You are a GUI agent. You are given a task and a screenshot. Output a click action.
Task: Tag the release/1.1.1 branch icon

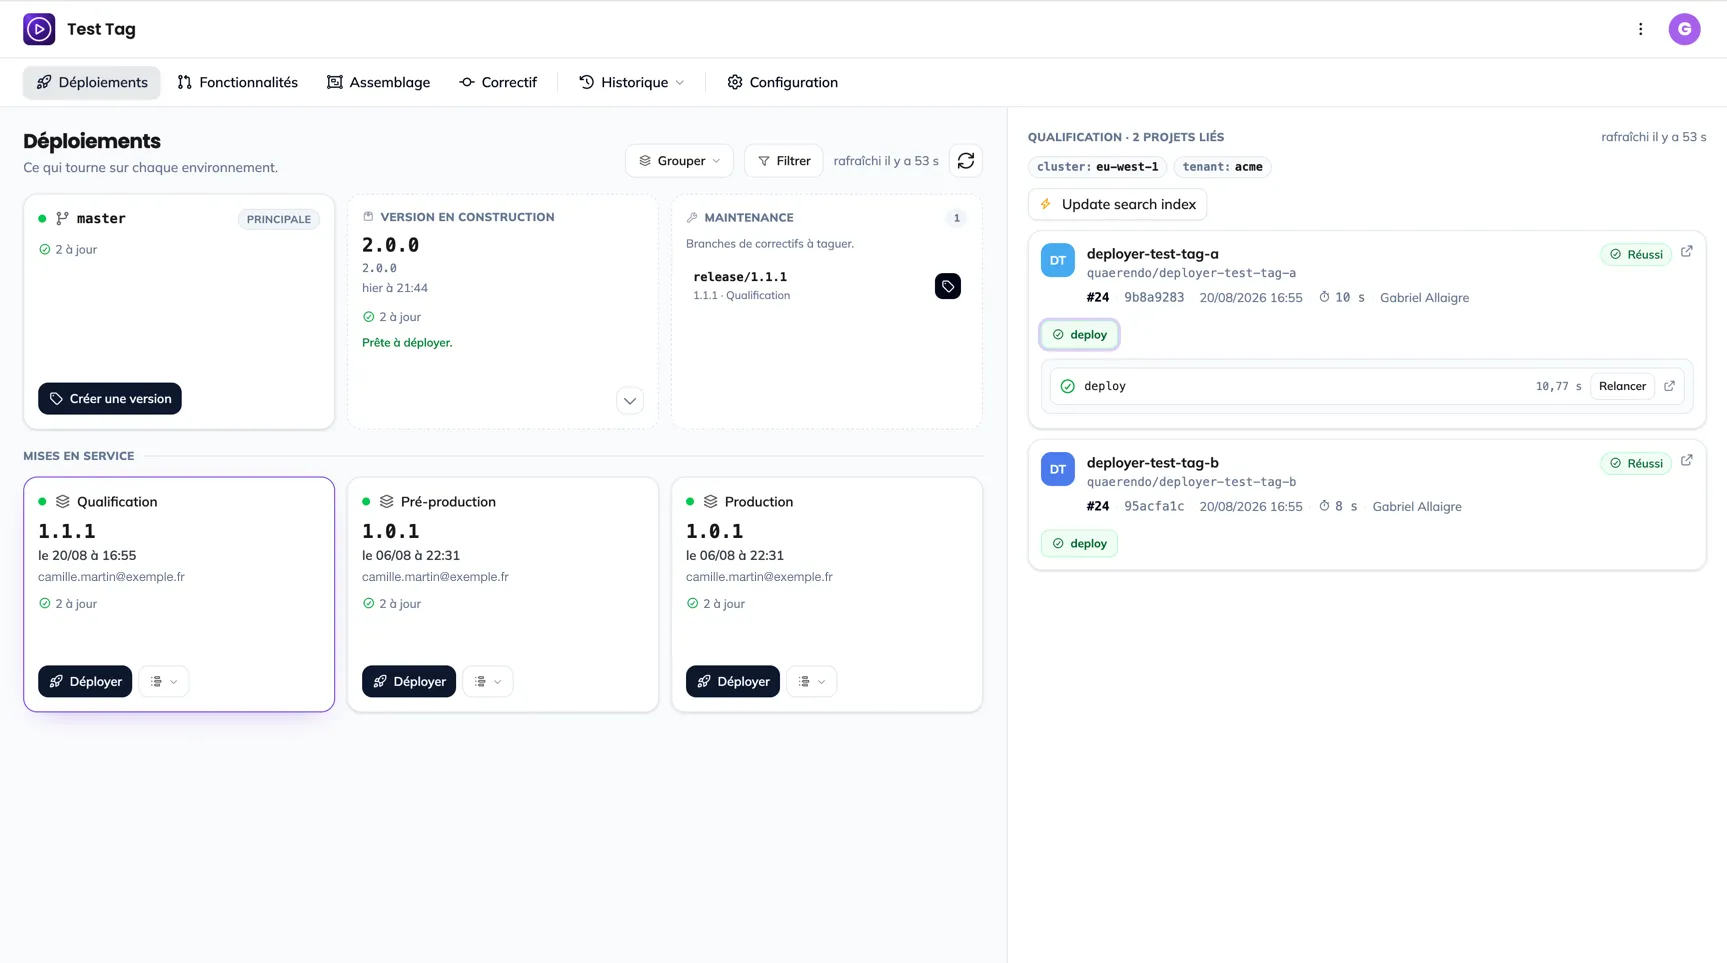948,286
